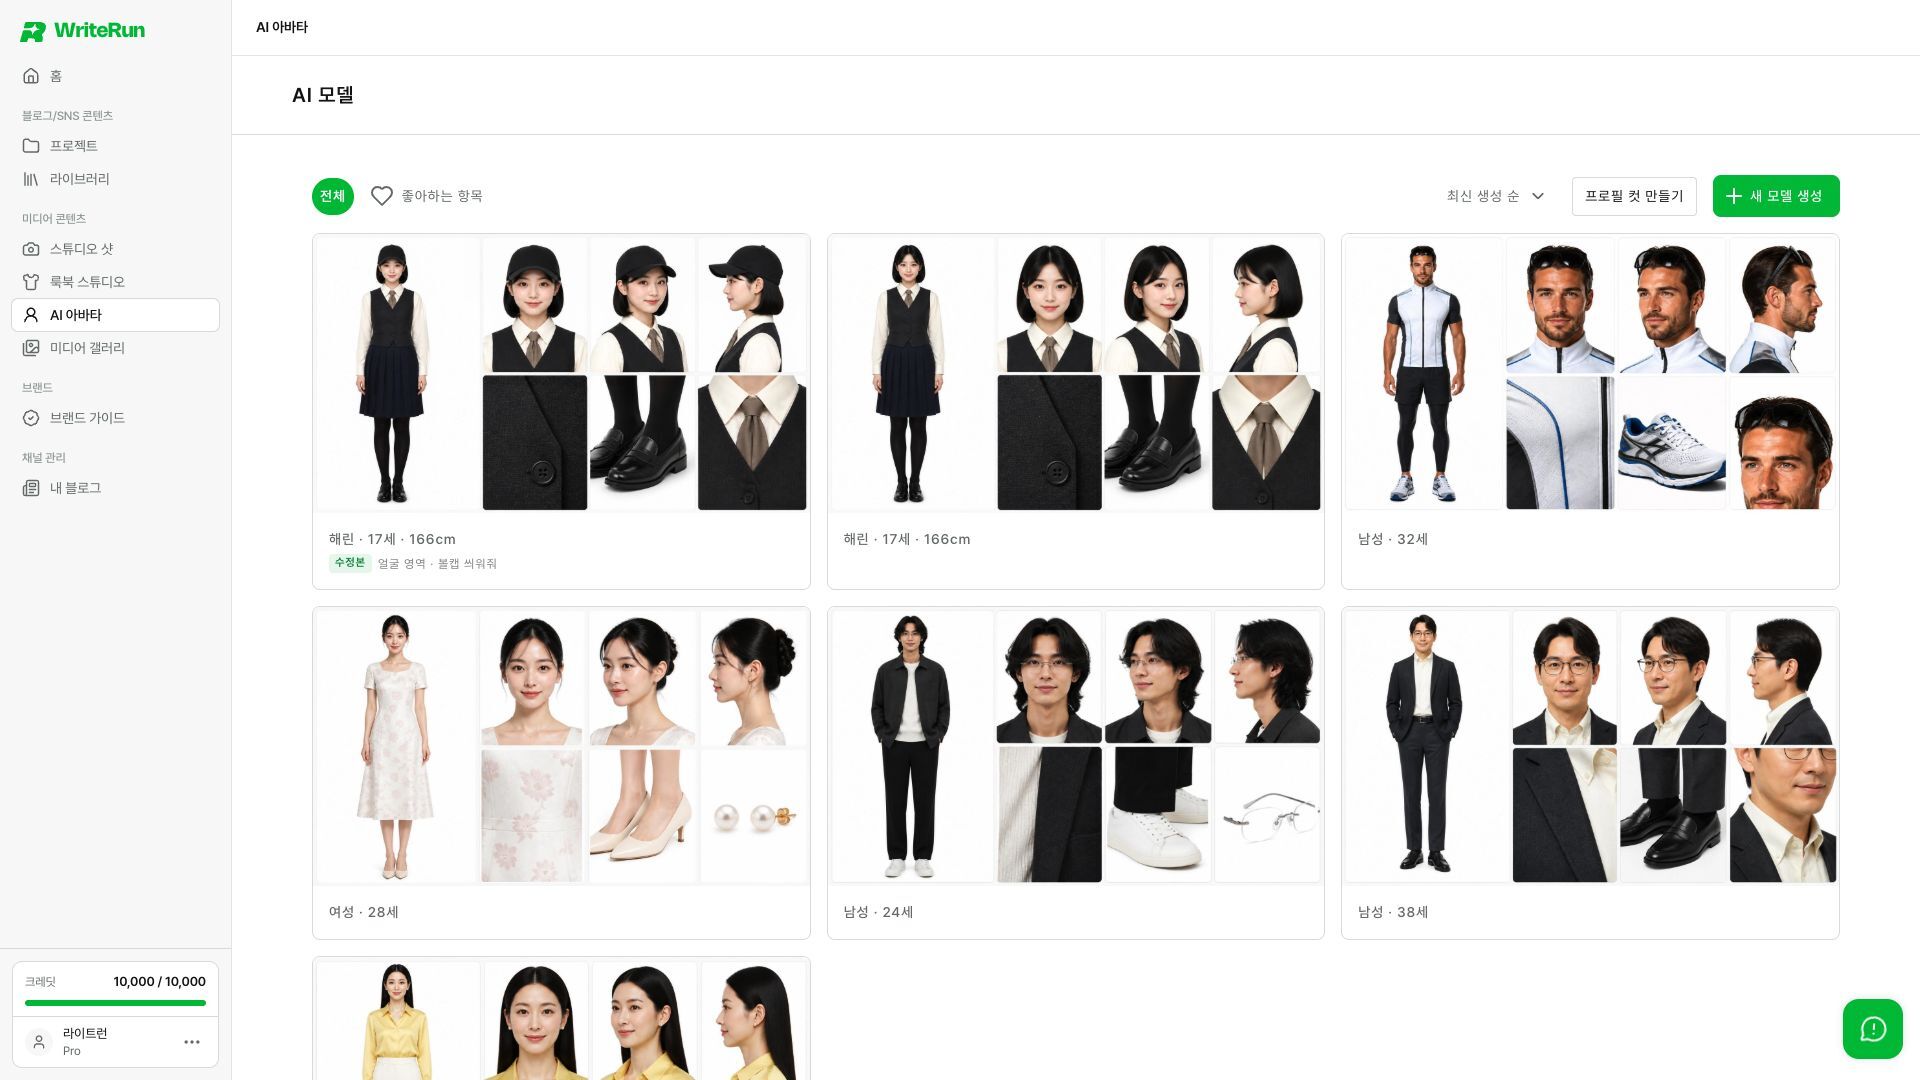1920x1080 pixels.
Task: Open the yellow blouse woman model card
Action: [561, 1018]
